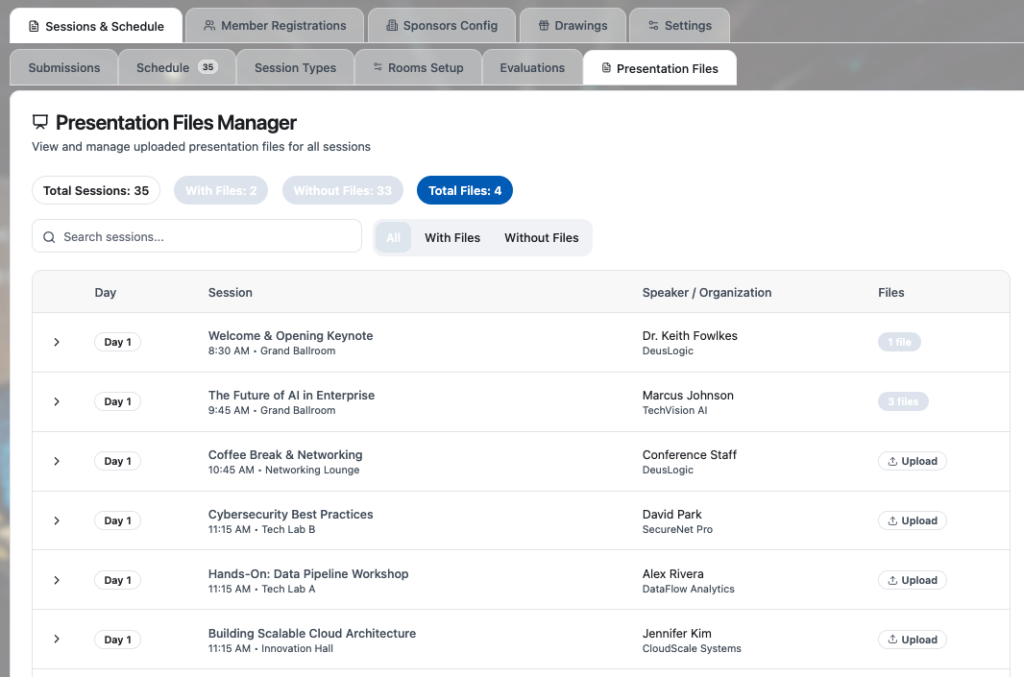Image resolution: width=1024 pixels, height=677 pixels.
Task: Expand the Cybersecurity Best Practices row
Action: [57, 521]
